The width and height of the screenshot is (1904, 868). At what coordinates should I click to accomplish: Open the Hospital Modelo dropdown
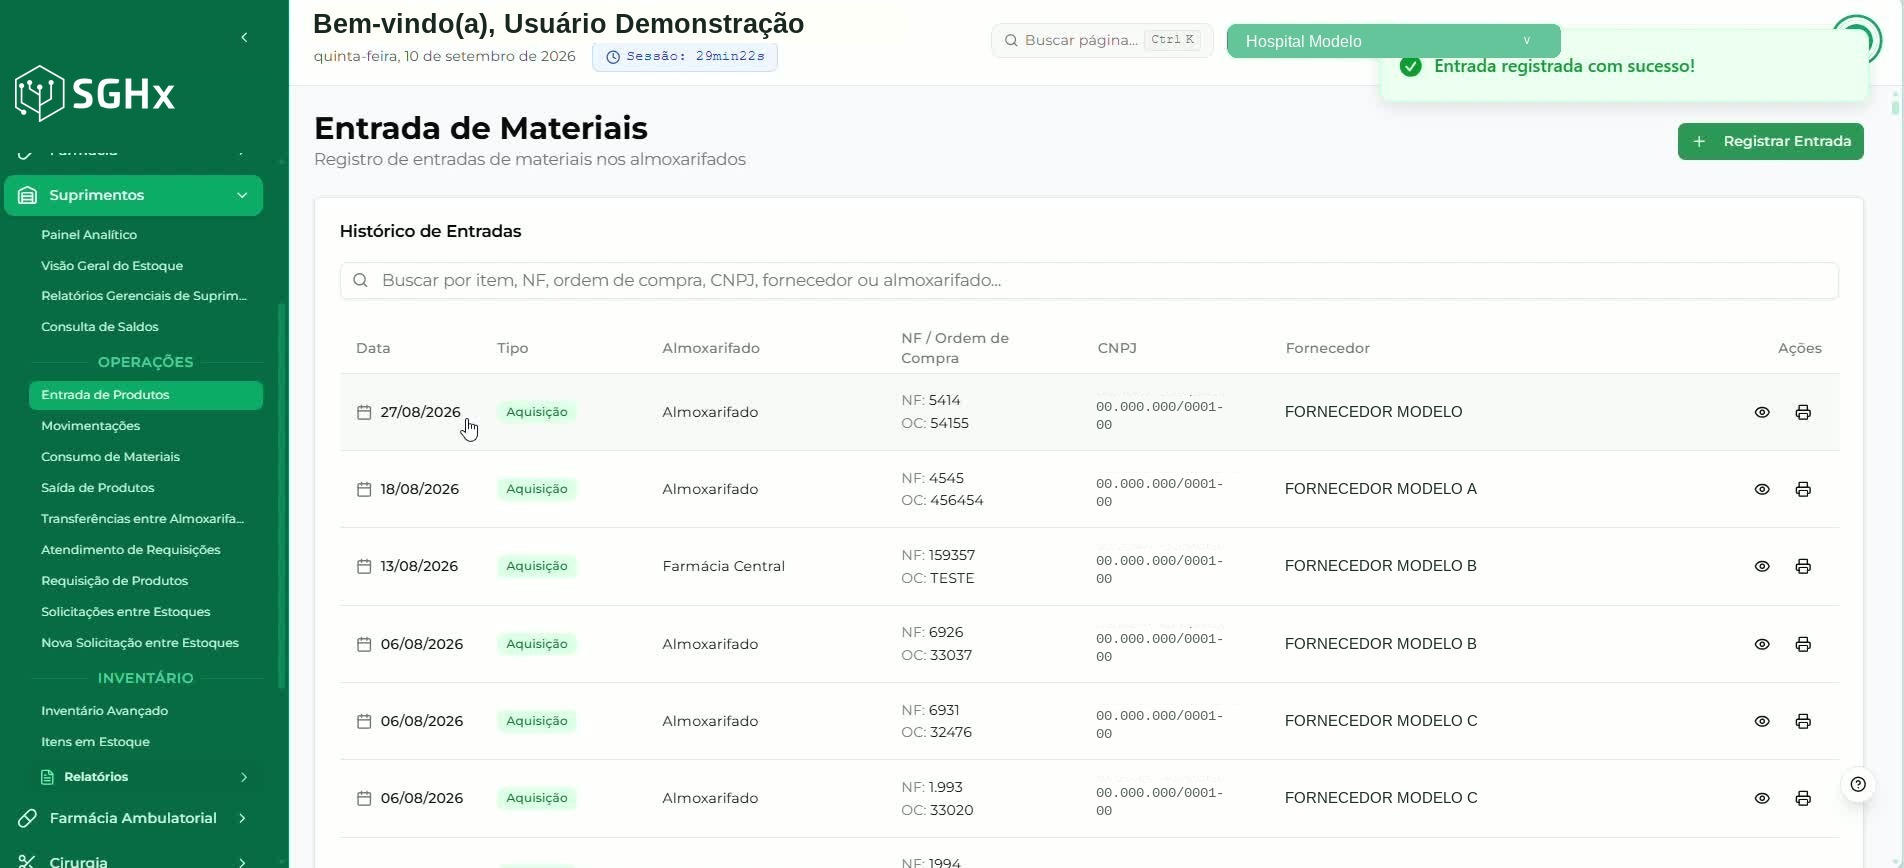1393,41
